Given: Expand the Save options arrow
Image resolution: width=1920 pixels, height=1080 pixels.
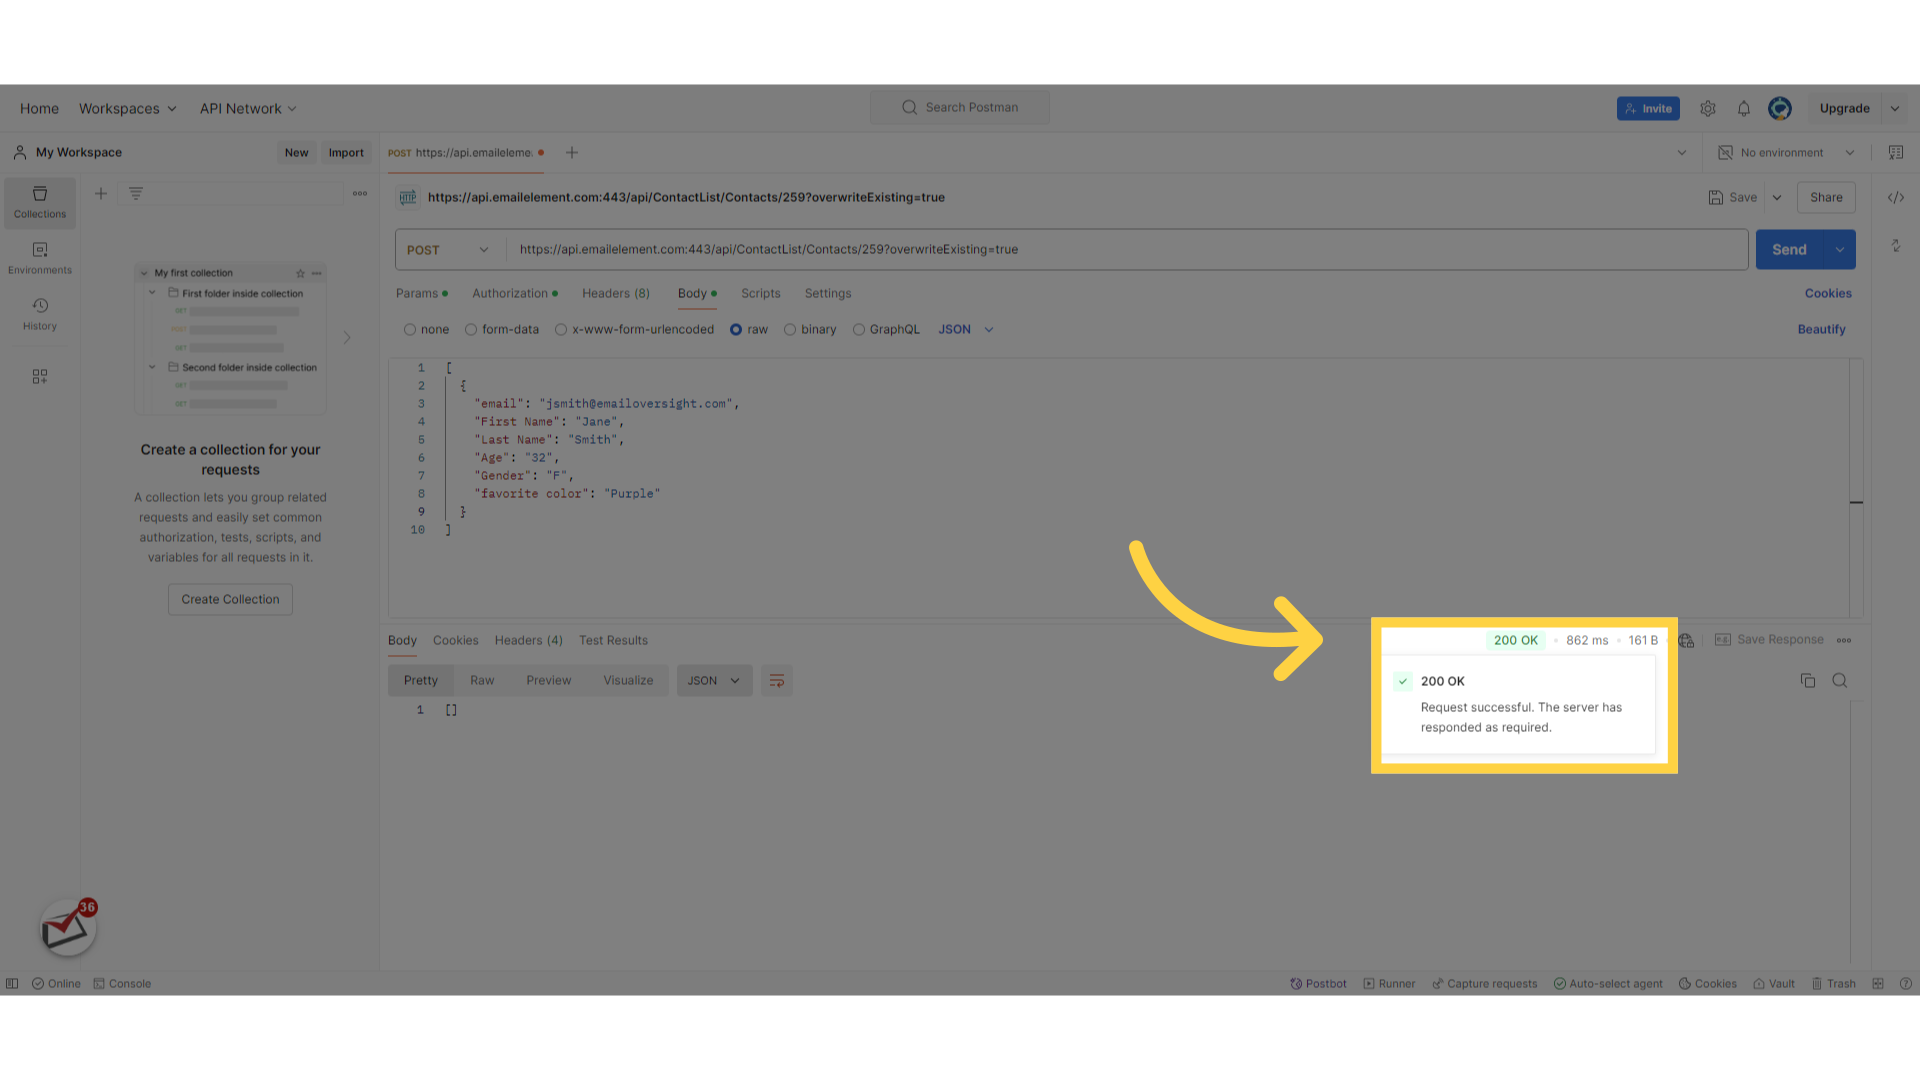Looking at the screenshot, I should [x=1777, y=198].
